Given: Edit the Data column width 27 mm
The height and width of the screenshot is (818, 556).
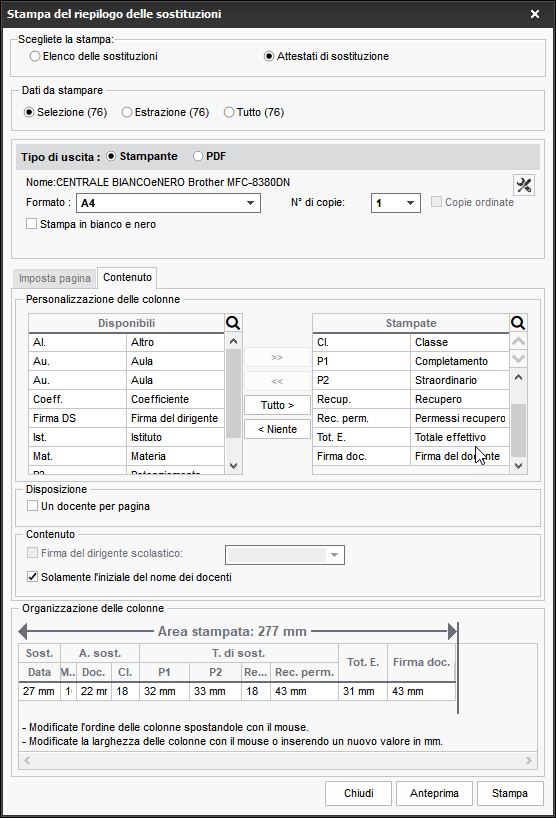Looking at the screenshot, I should pyautogui.click(x=39, y=691).
